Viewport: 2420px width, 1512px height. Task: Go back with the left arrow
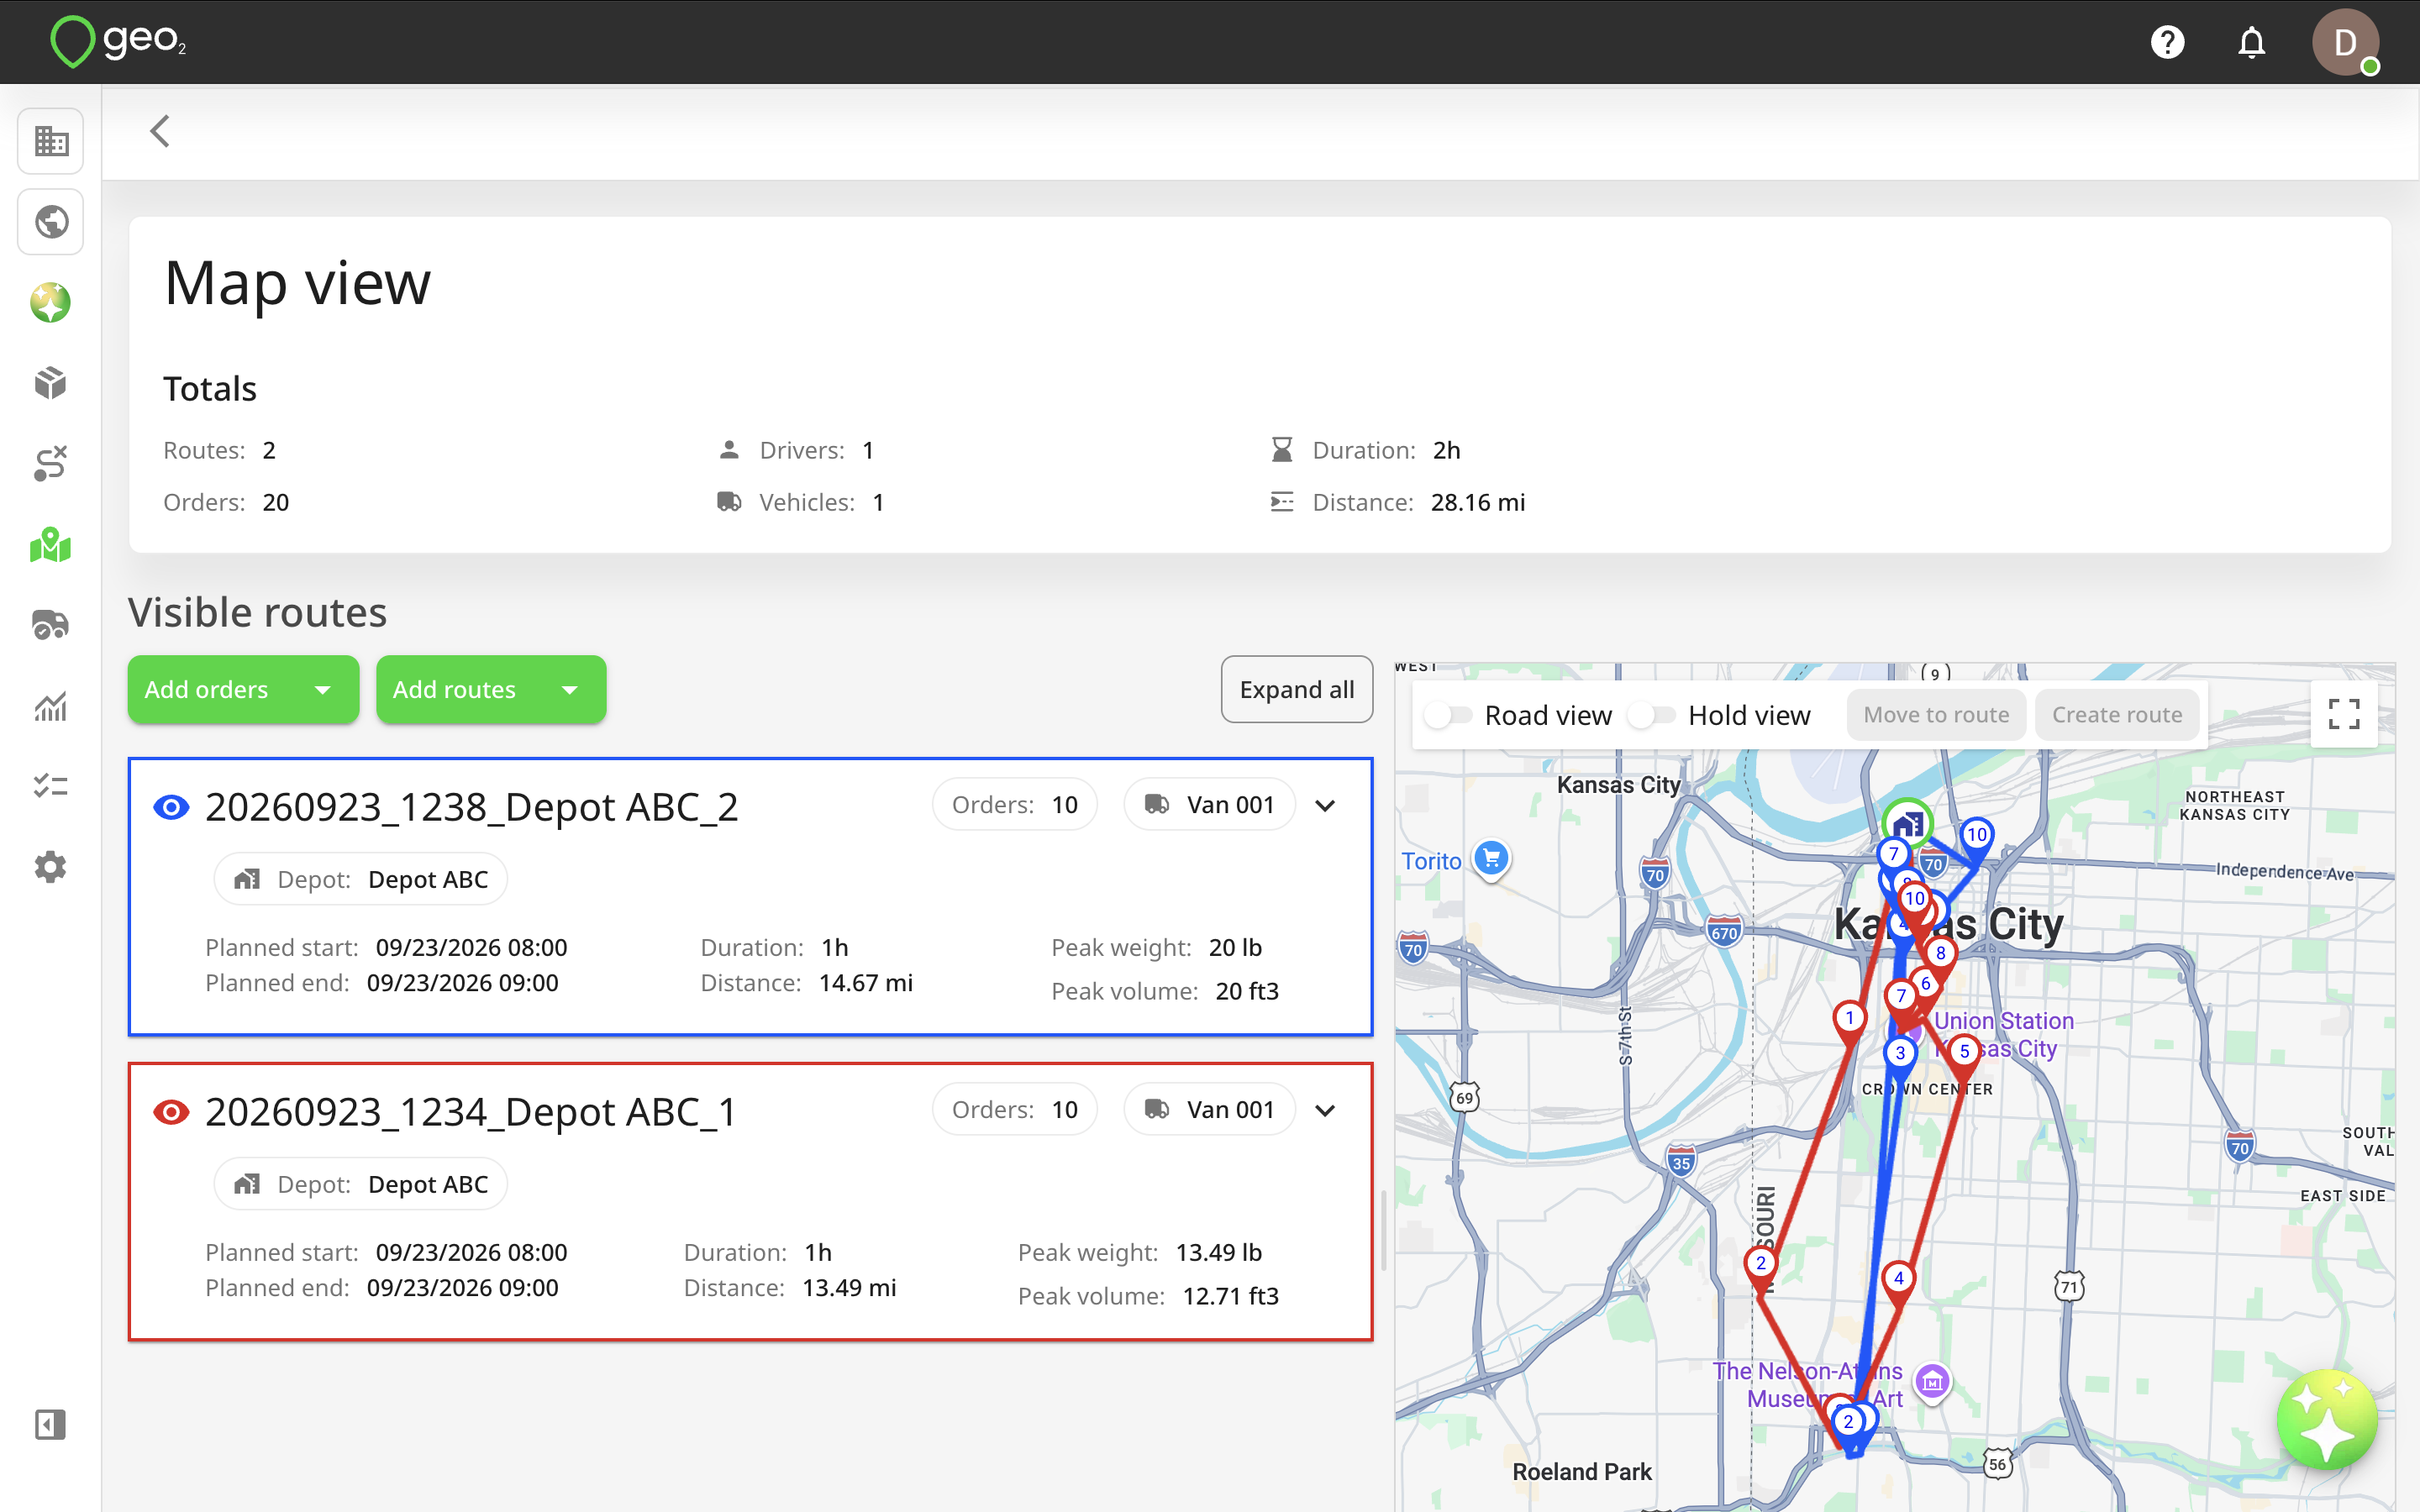[x=160, y=131]
